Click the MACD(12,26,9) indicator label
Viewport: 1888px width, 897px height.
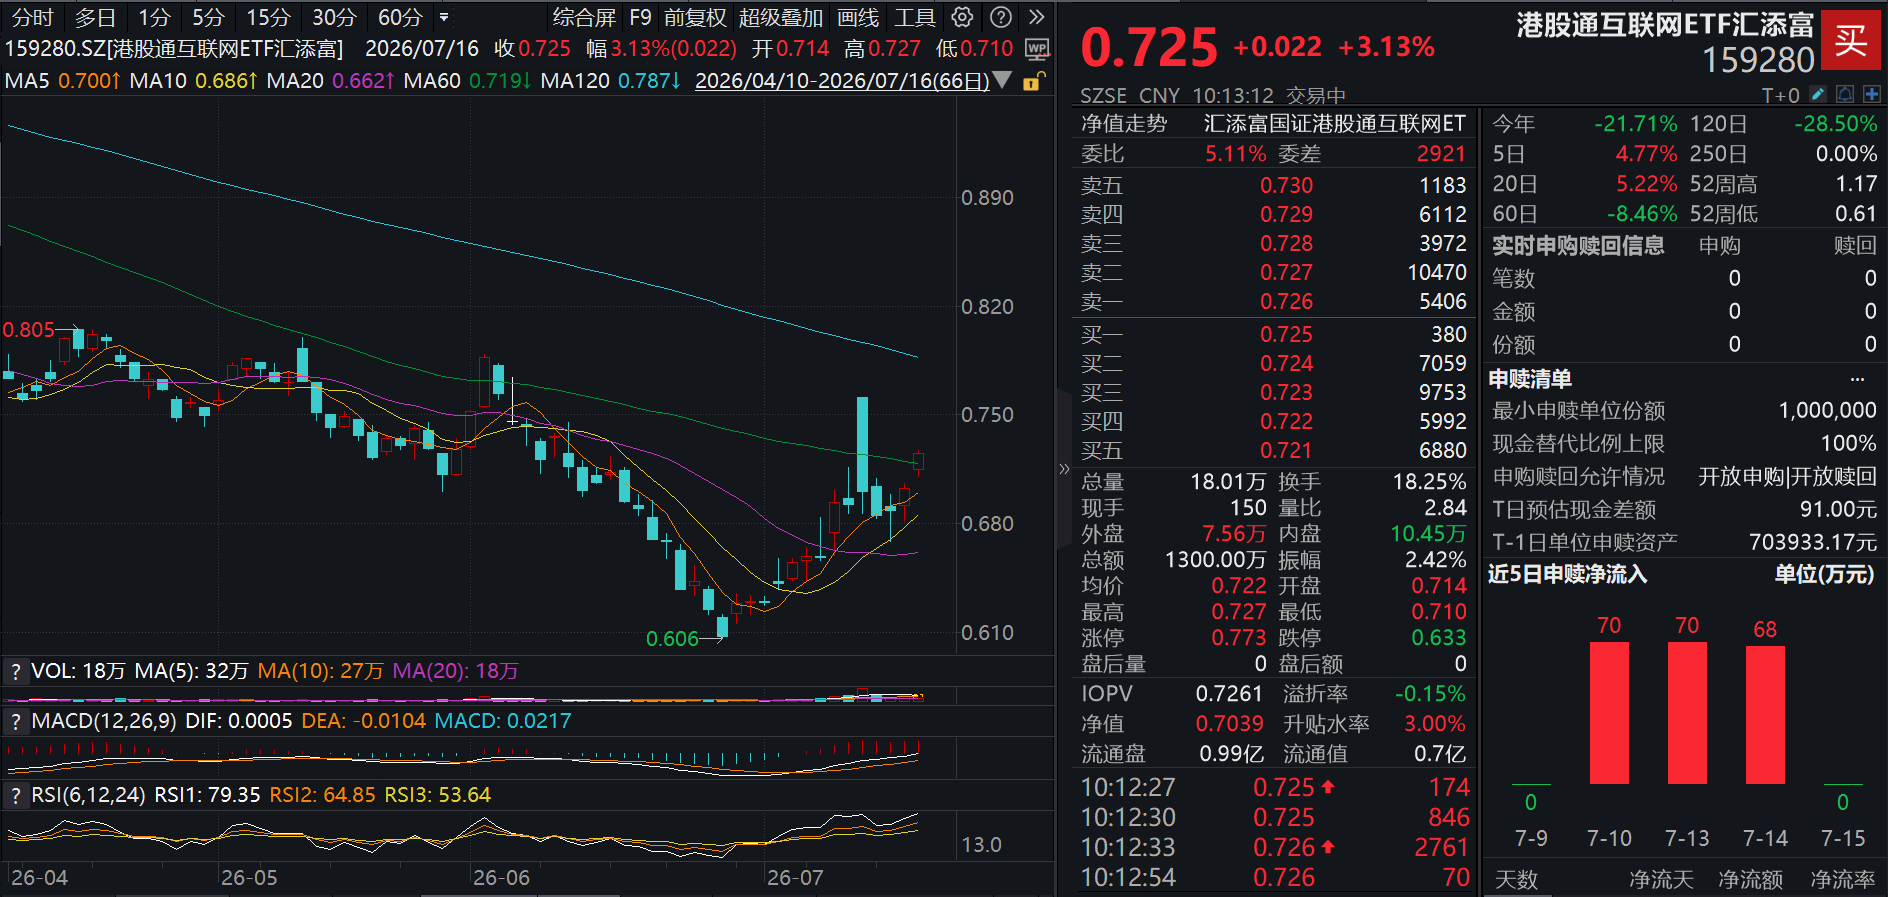pos(104,721)
